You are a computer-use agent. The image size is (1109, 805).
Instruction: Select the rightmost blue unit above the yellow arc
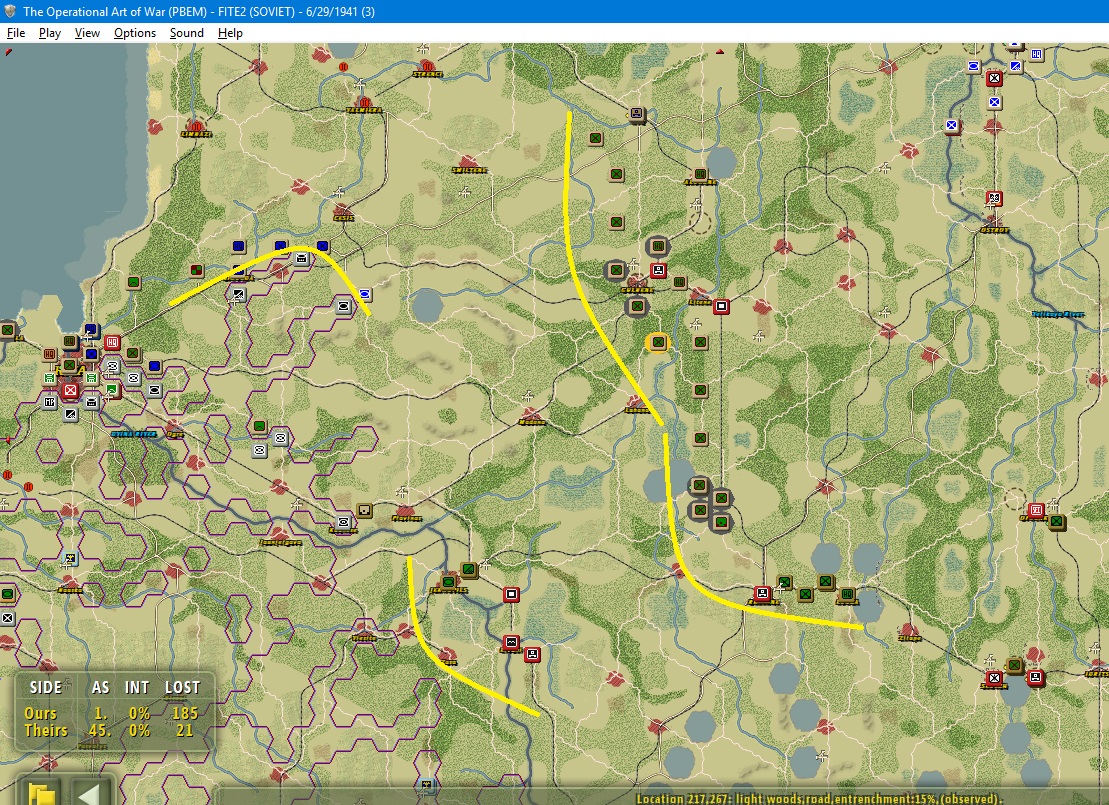(x=323, y=246)
